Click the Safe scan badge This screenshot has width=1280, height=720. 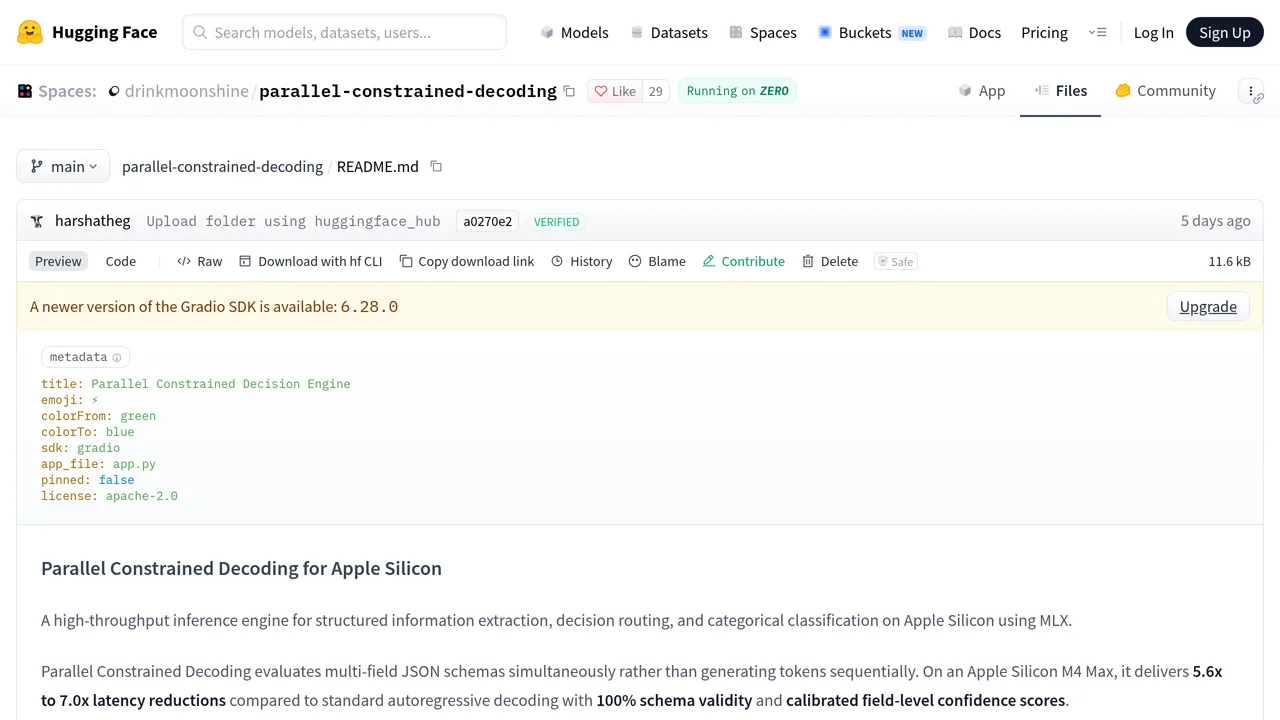click(x=896, y=261)
